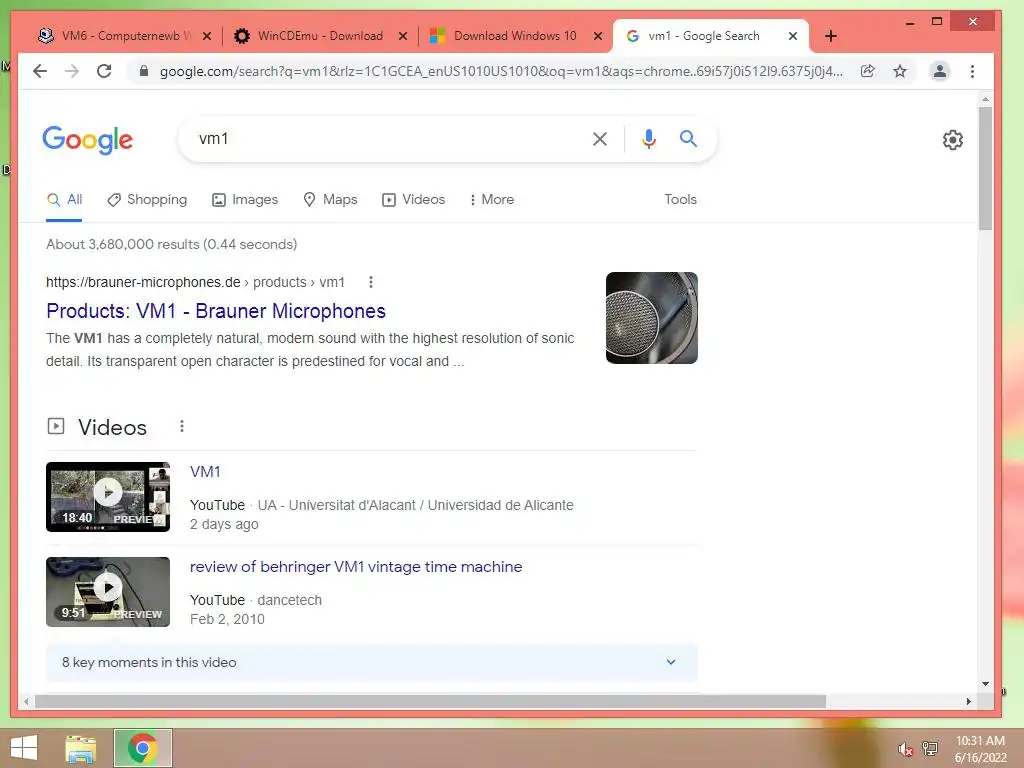The image size is (1024, 768).
Task: Click the horizontal scroll left arrow
Action: tap(26, 701)
